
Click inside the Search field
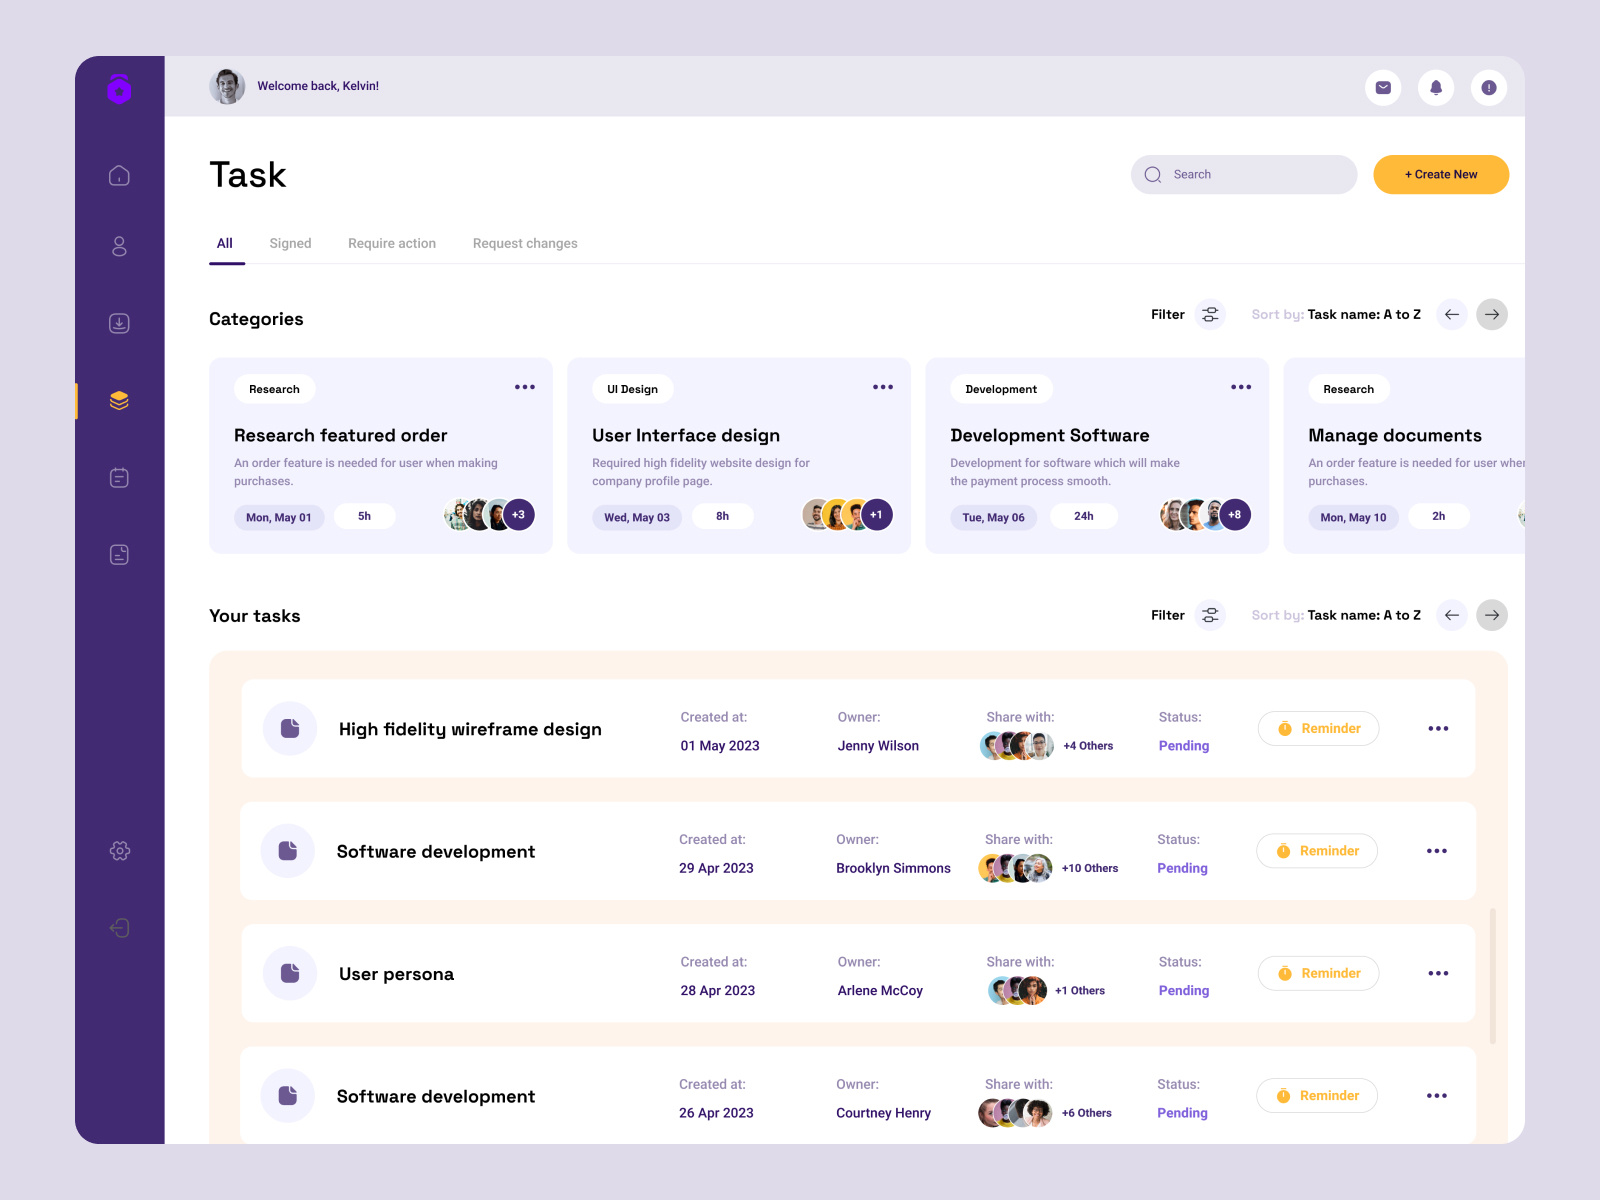[x=1243, y=174]
